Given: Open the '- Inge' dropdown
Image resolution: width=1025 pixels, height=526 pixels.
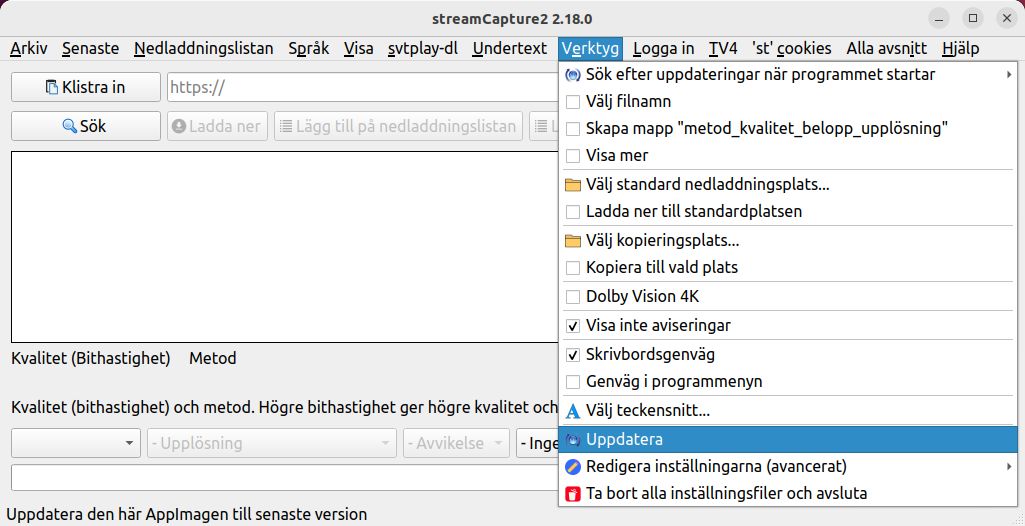Looking at the screenshot, I should click(x=537, y=444).
